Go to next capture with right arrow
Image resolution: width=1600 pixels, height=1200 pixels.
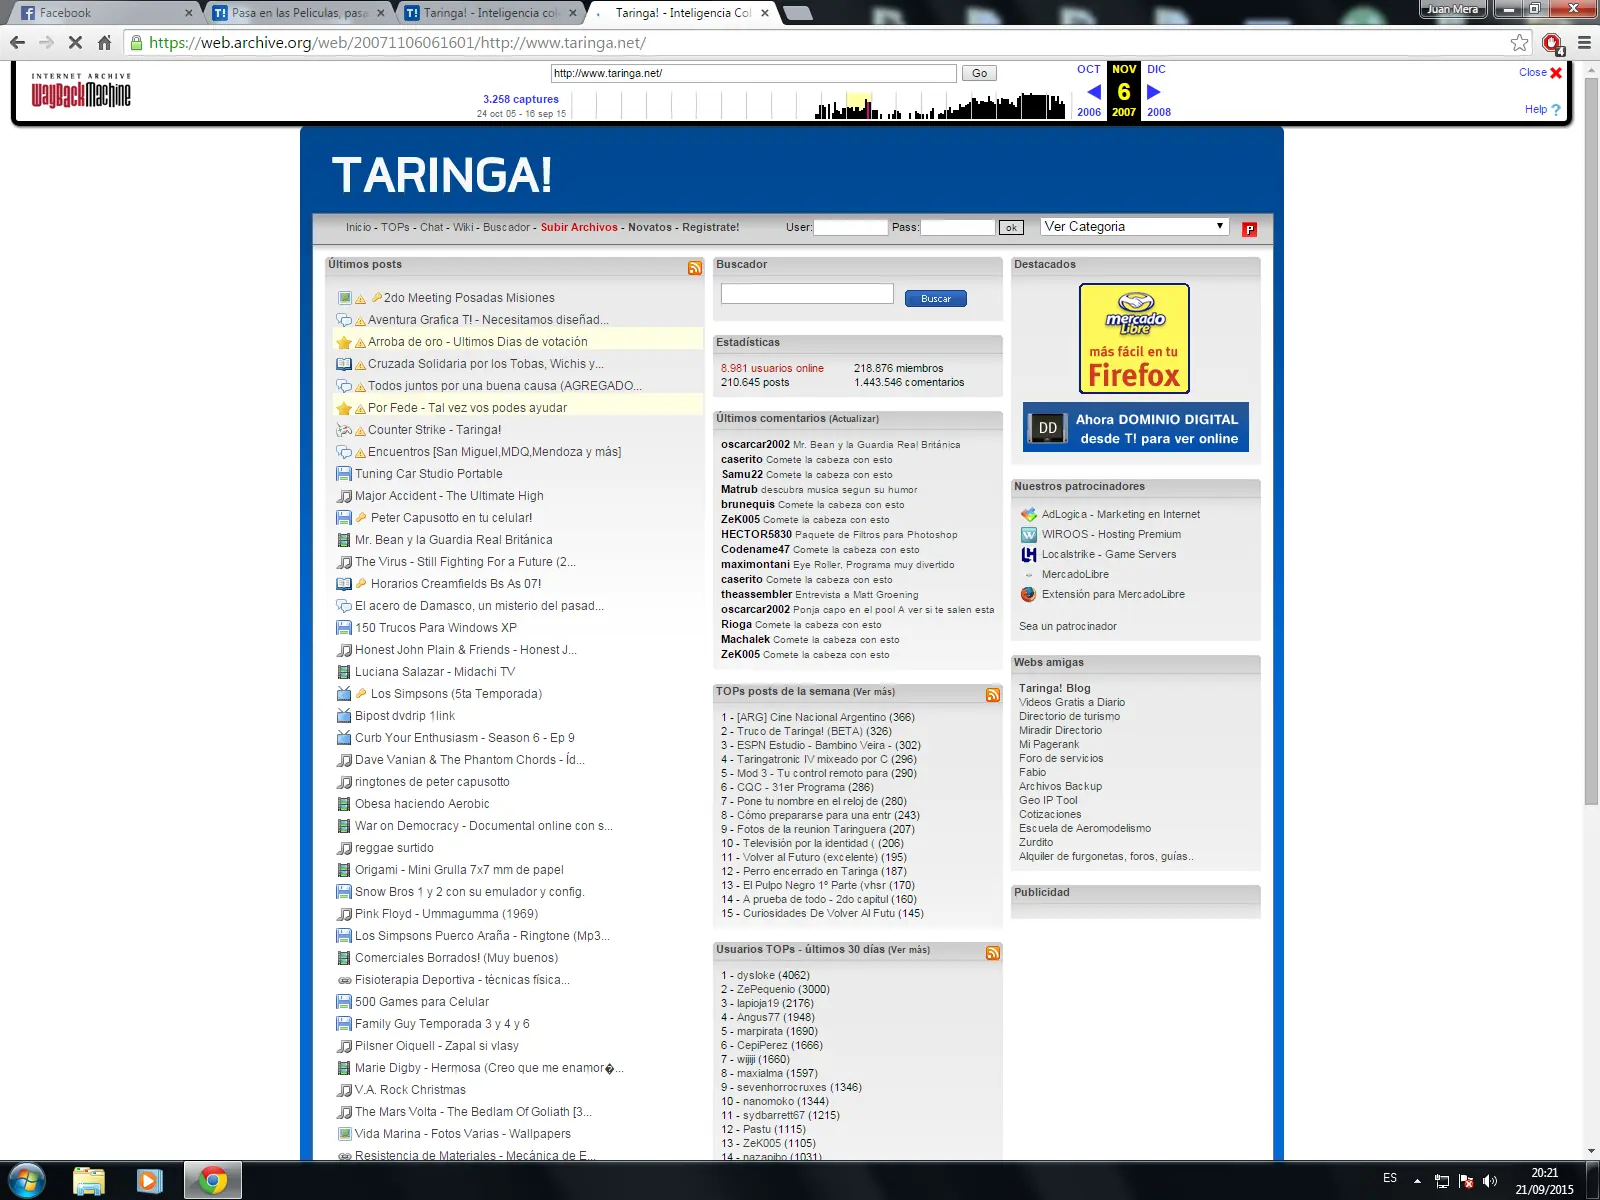(x=1153, y=92)
